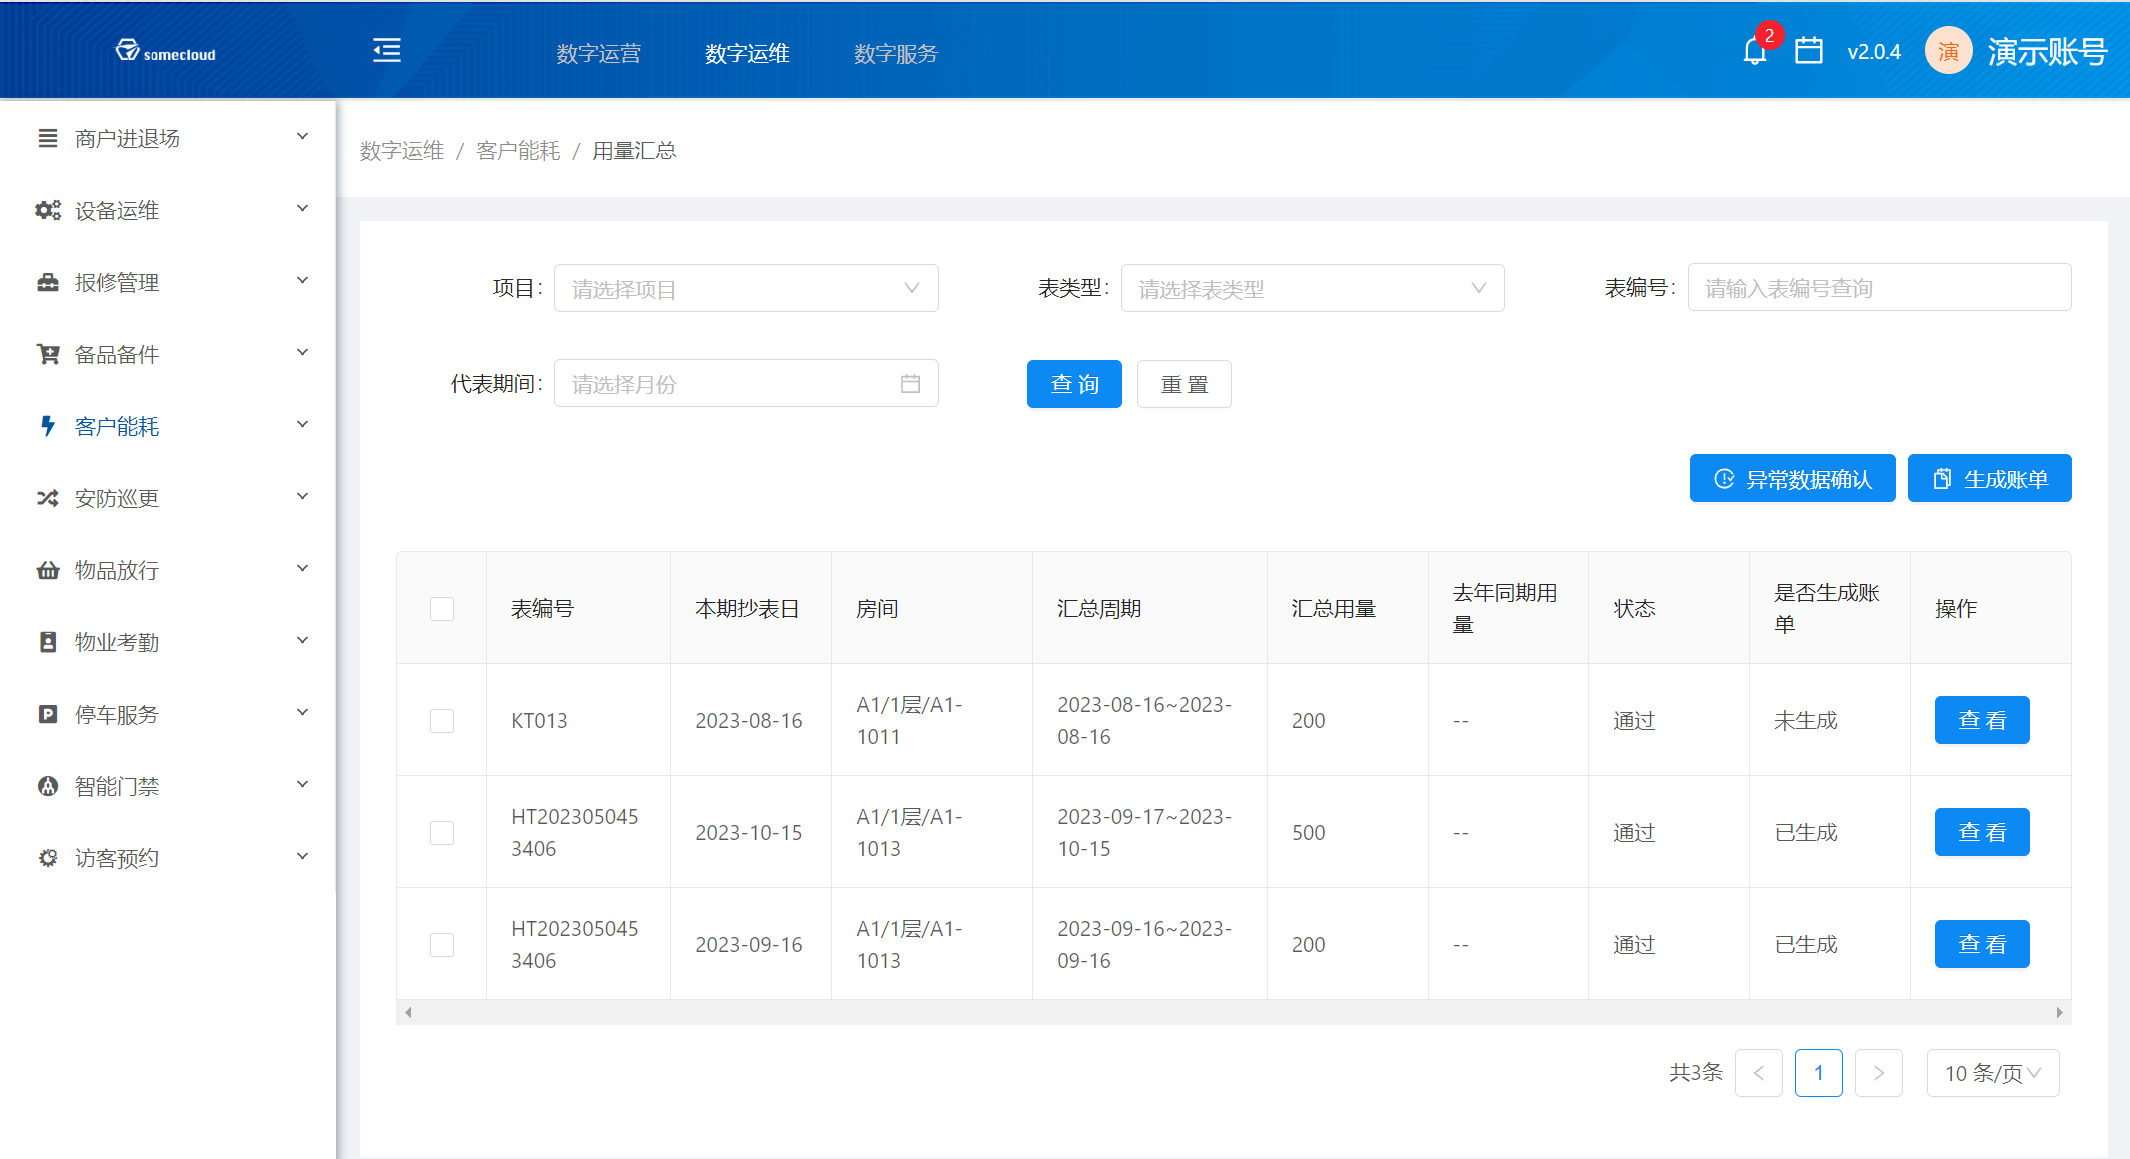Click the 客户能耗 breadcrumb link
Image resolution: width=2130 pixels, height=1159 pixels.
[x=518, y=151]
